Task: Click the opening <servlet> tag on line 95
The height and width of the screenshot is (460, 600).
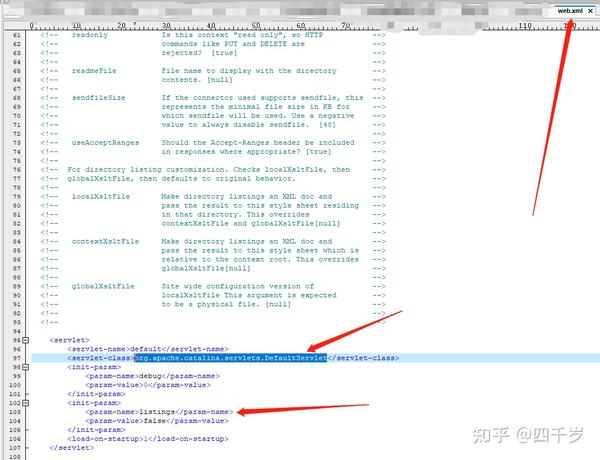Action: point(69,340)
